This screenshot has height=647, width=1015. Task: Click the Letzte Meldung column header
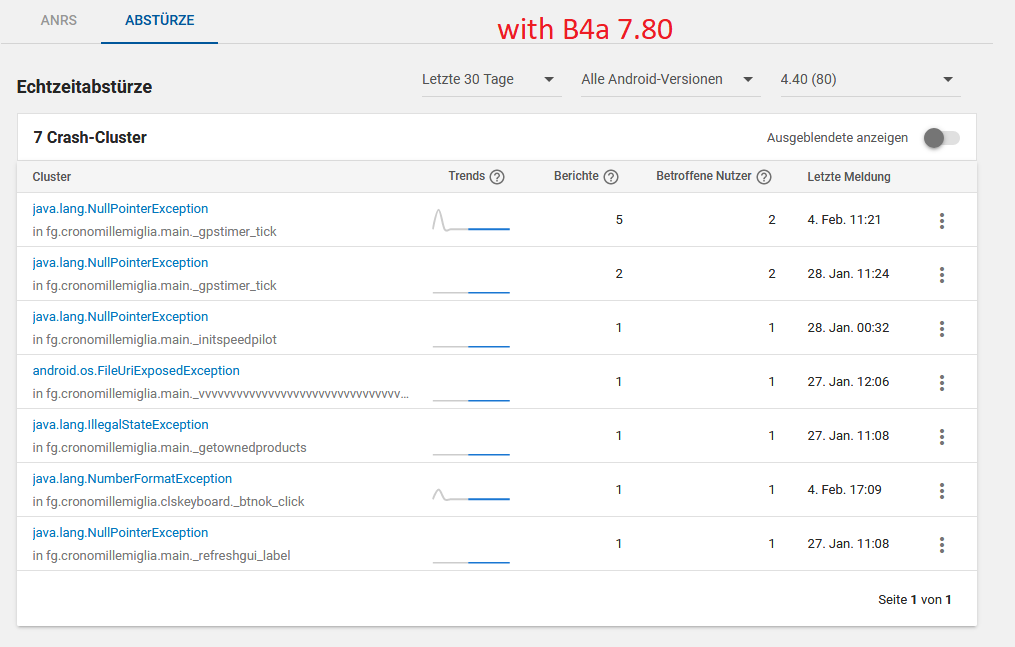tap(849, 177)
